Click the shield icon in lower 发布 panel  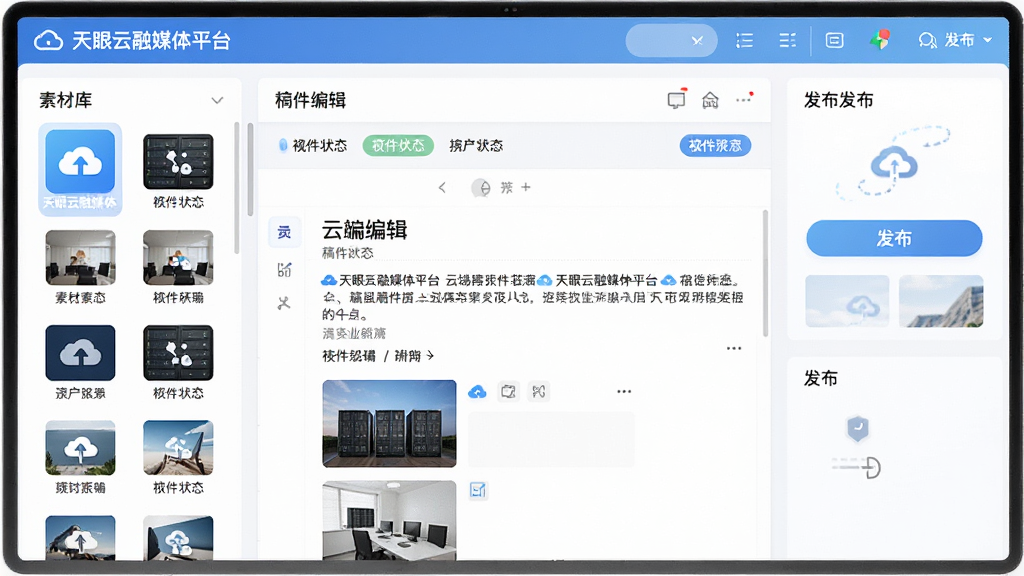pyautogui.click(x=857, y=428)
